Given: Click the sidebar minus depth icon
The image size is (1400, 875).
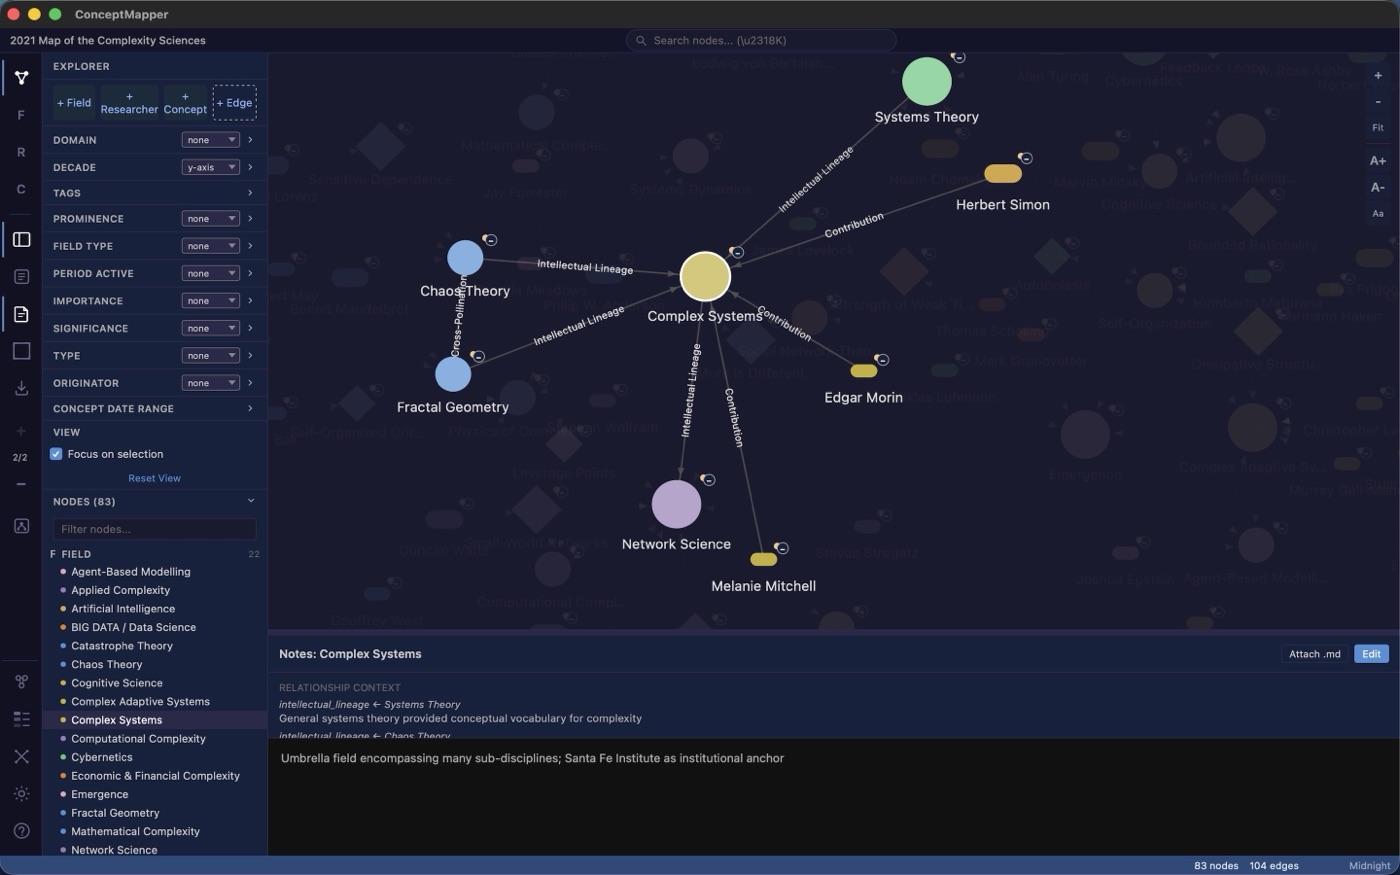Looking at the screenshot, I should pyautogui.click(x=21, y=484).
